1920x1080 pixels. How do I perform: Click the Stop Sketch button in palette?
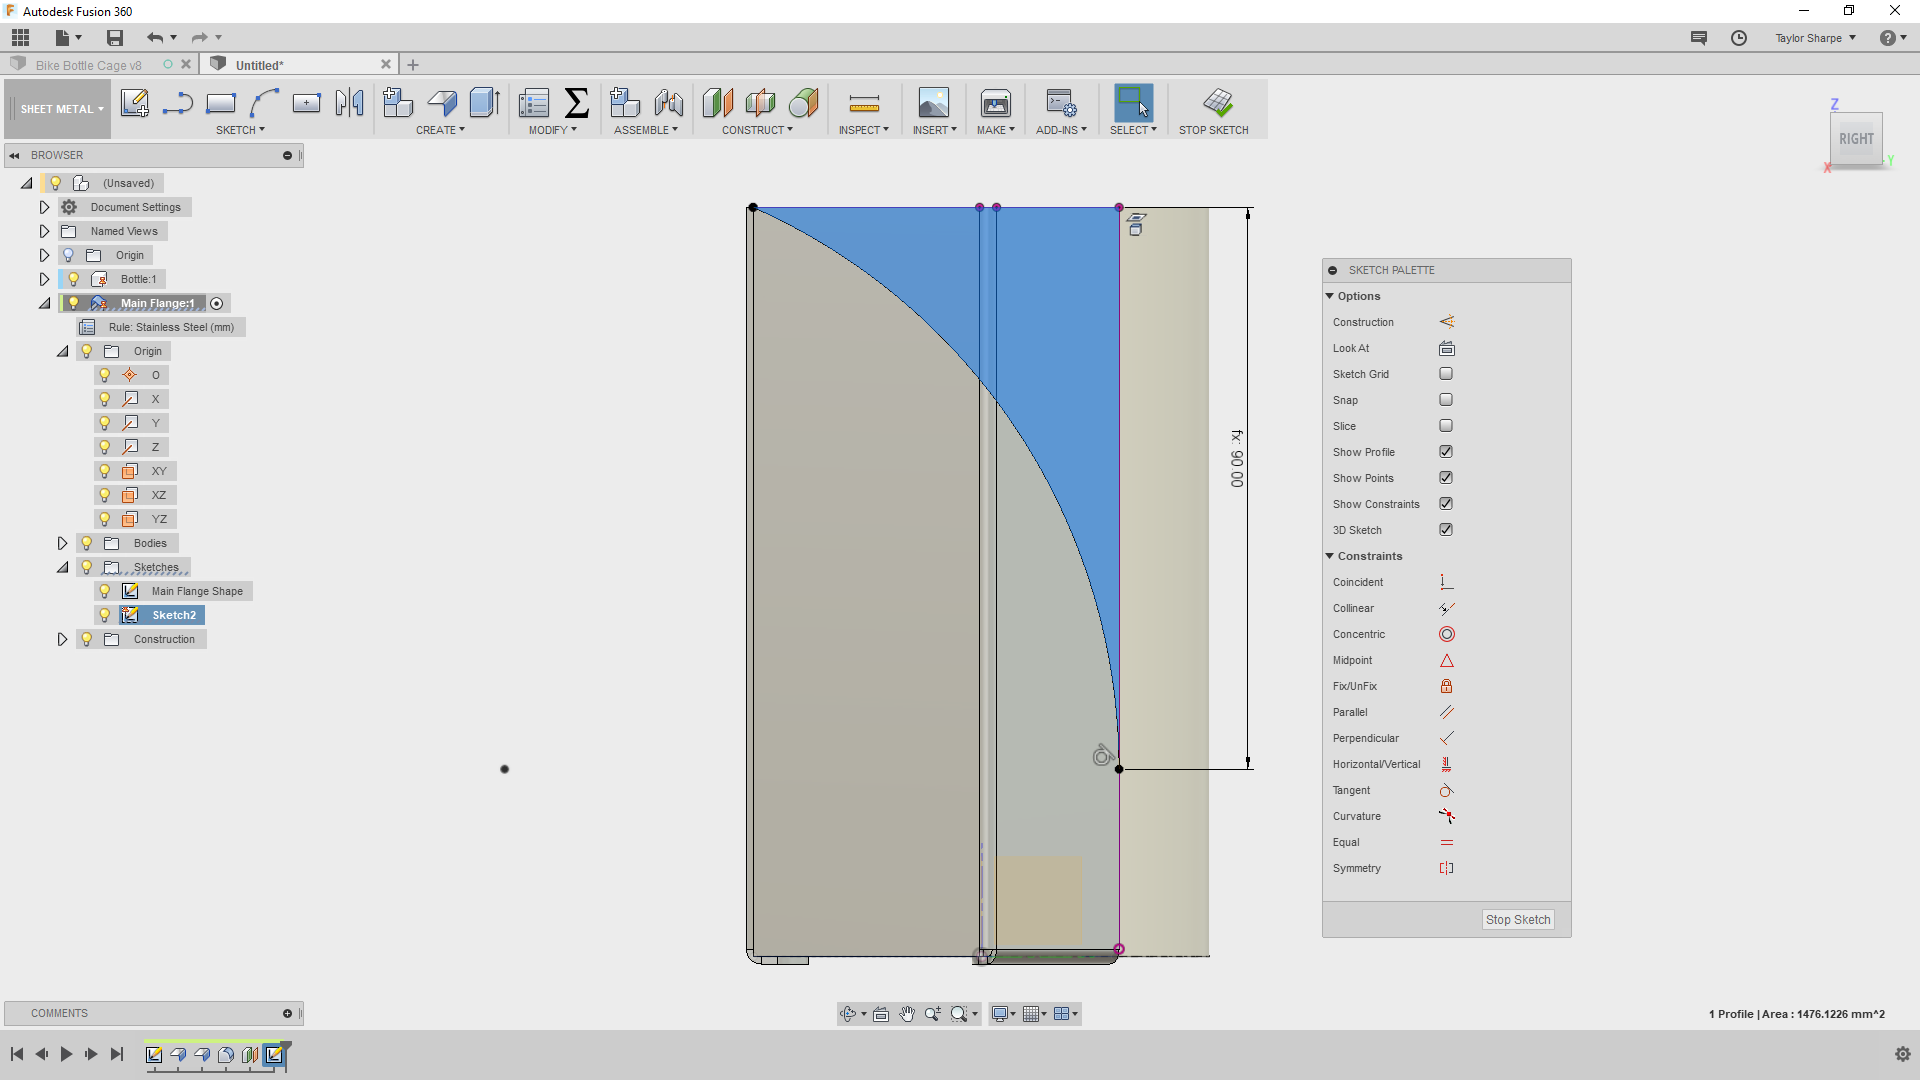tap(1517, 920)
